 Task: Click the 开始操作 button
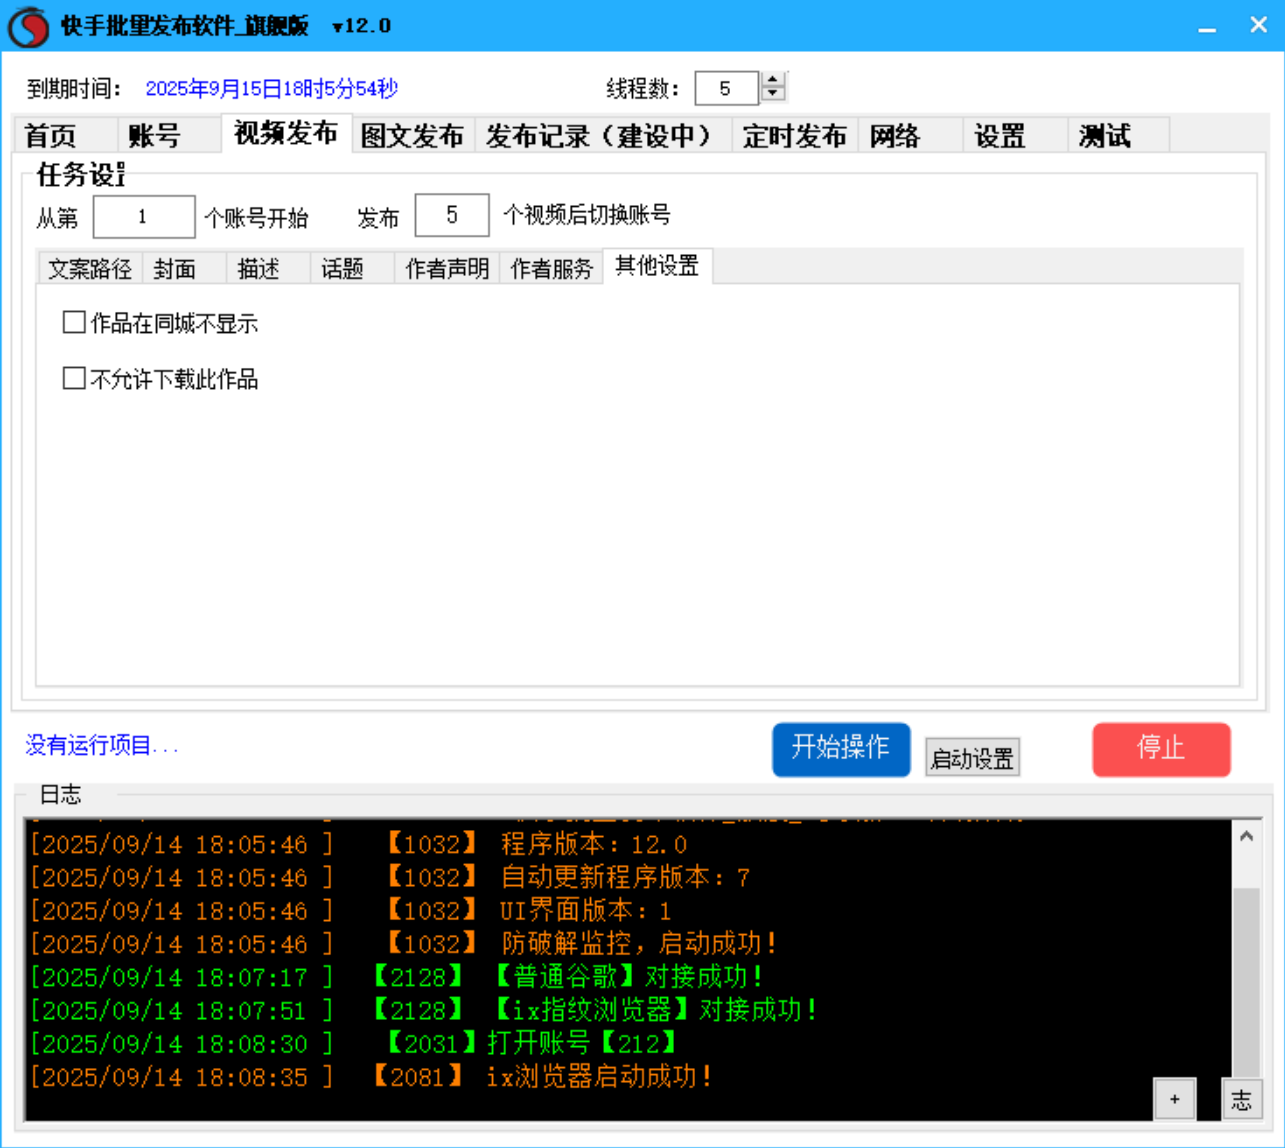click(841, 749)
